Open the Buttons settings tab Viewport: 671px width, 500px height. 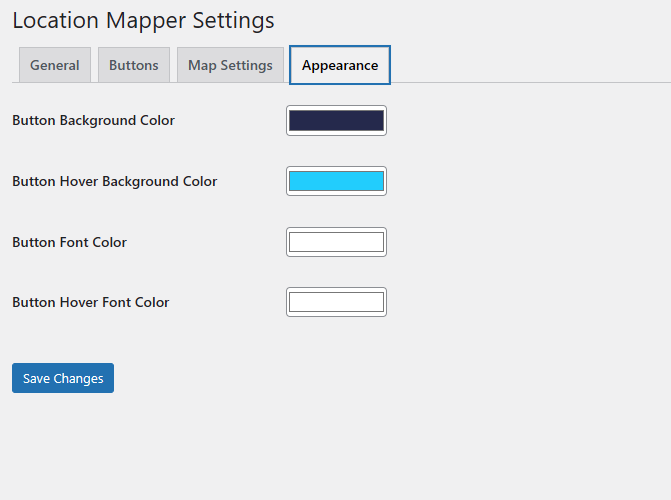click(x=133, y=65)
